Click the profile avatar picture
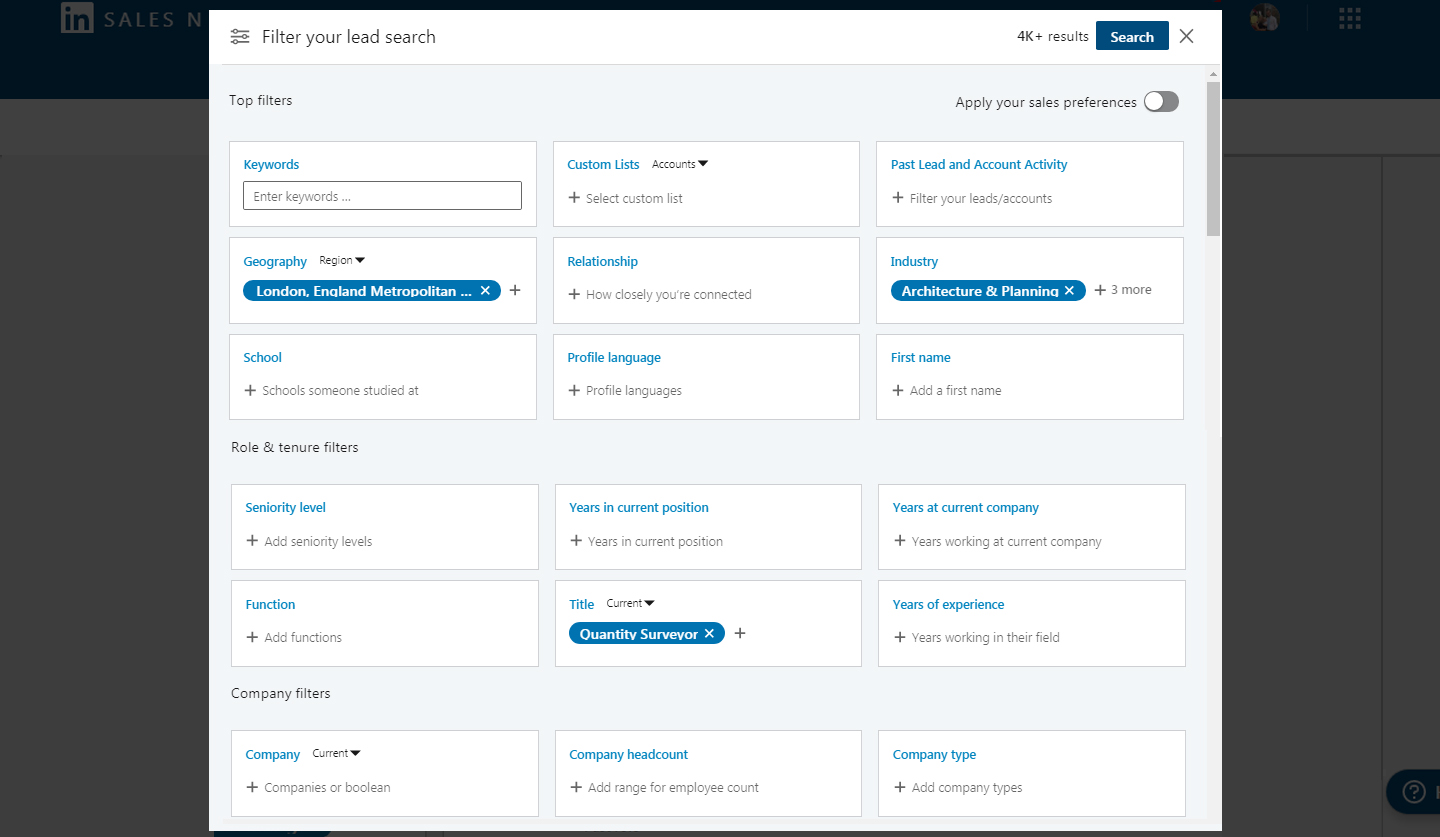Viewport: 1440px width, 837px height. pos(1265,18)
